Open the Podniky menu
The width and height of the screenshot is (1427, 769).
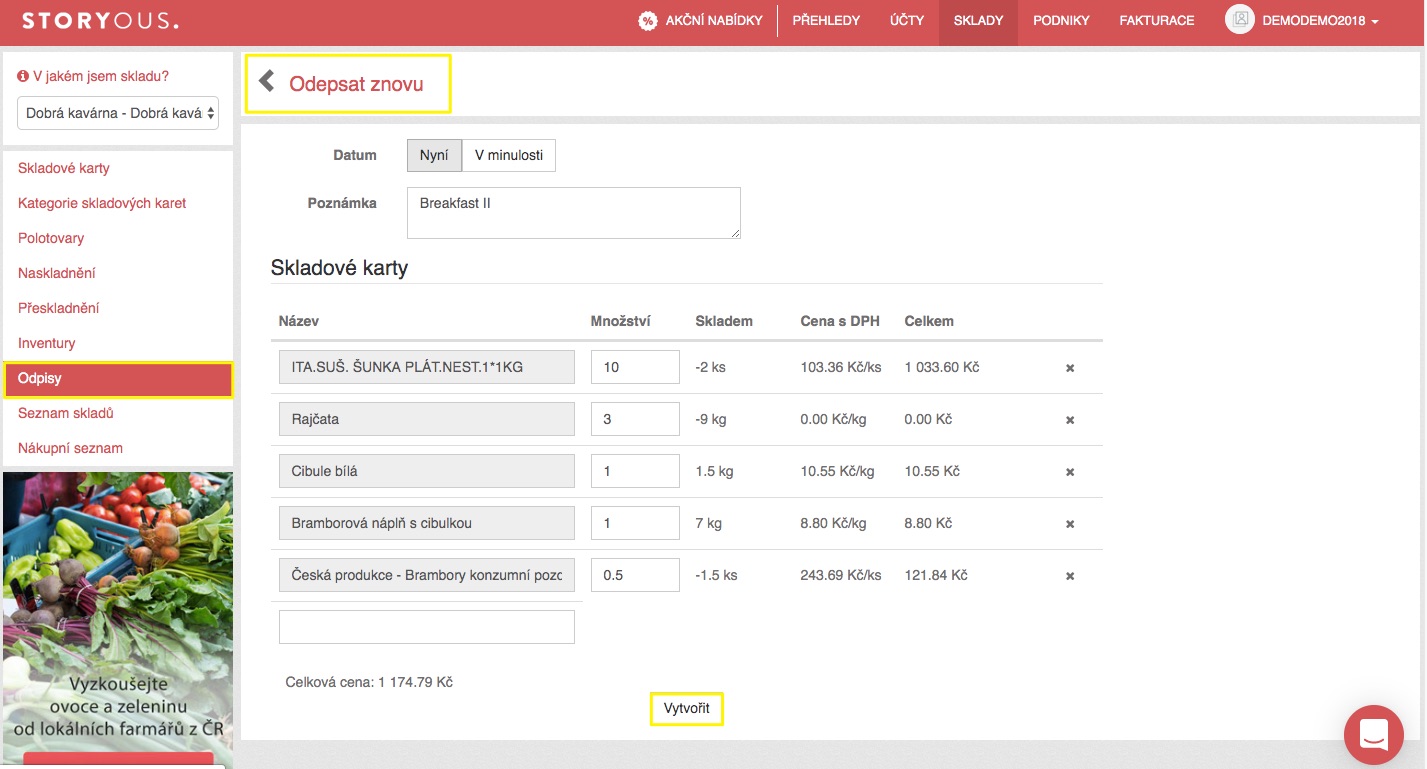click(x=1061, y=20)
